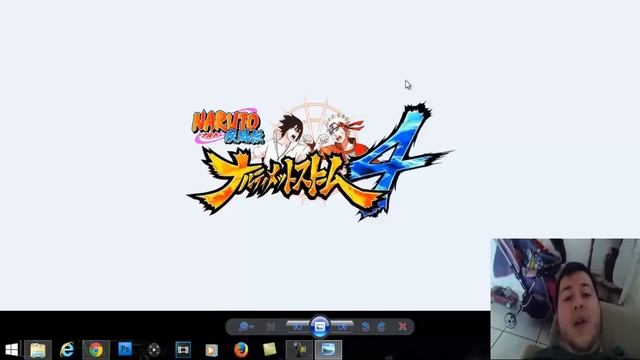Viewport: 640px width, 360px height.
Task: Open the filmstrip video app on taskbar
Action: tap(183, 350)
